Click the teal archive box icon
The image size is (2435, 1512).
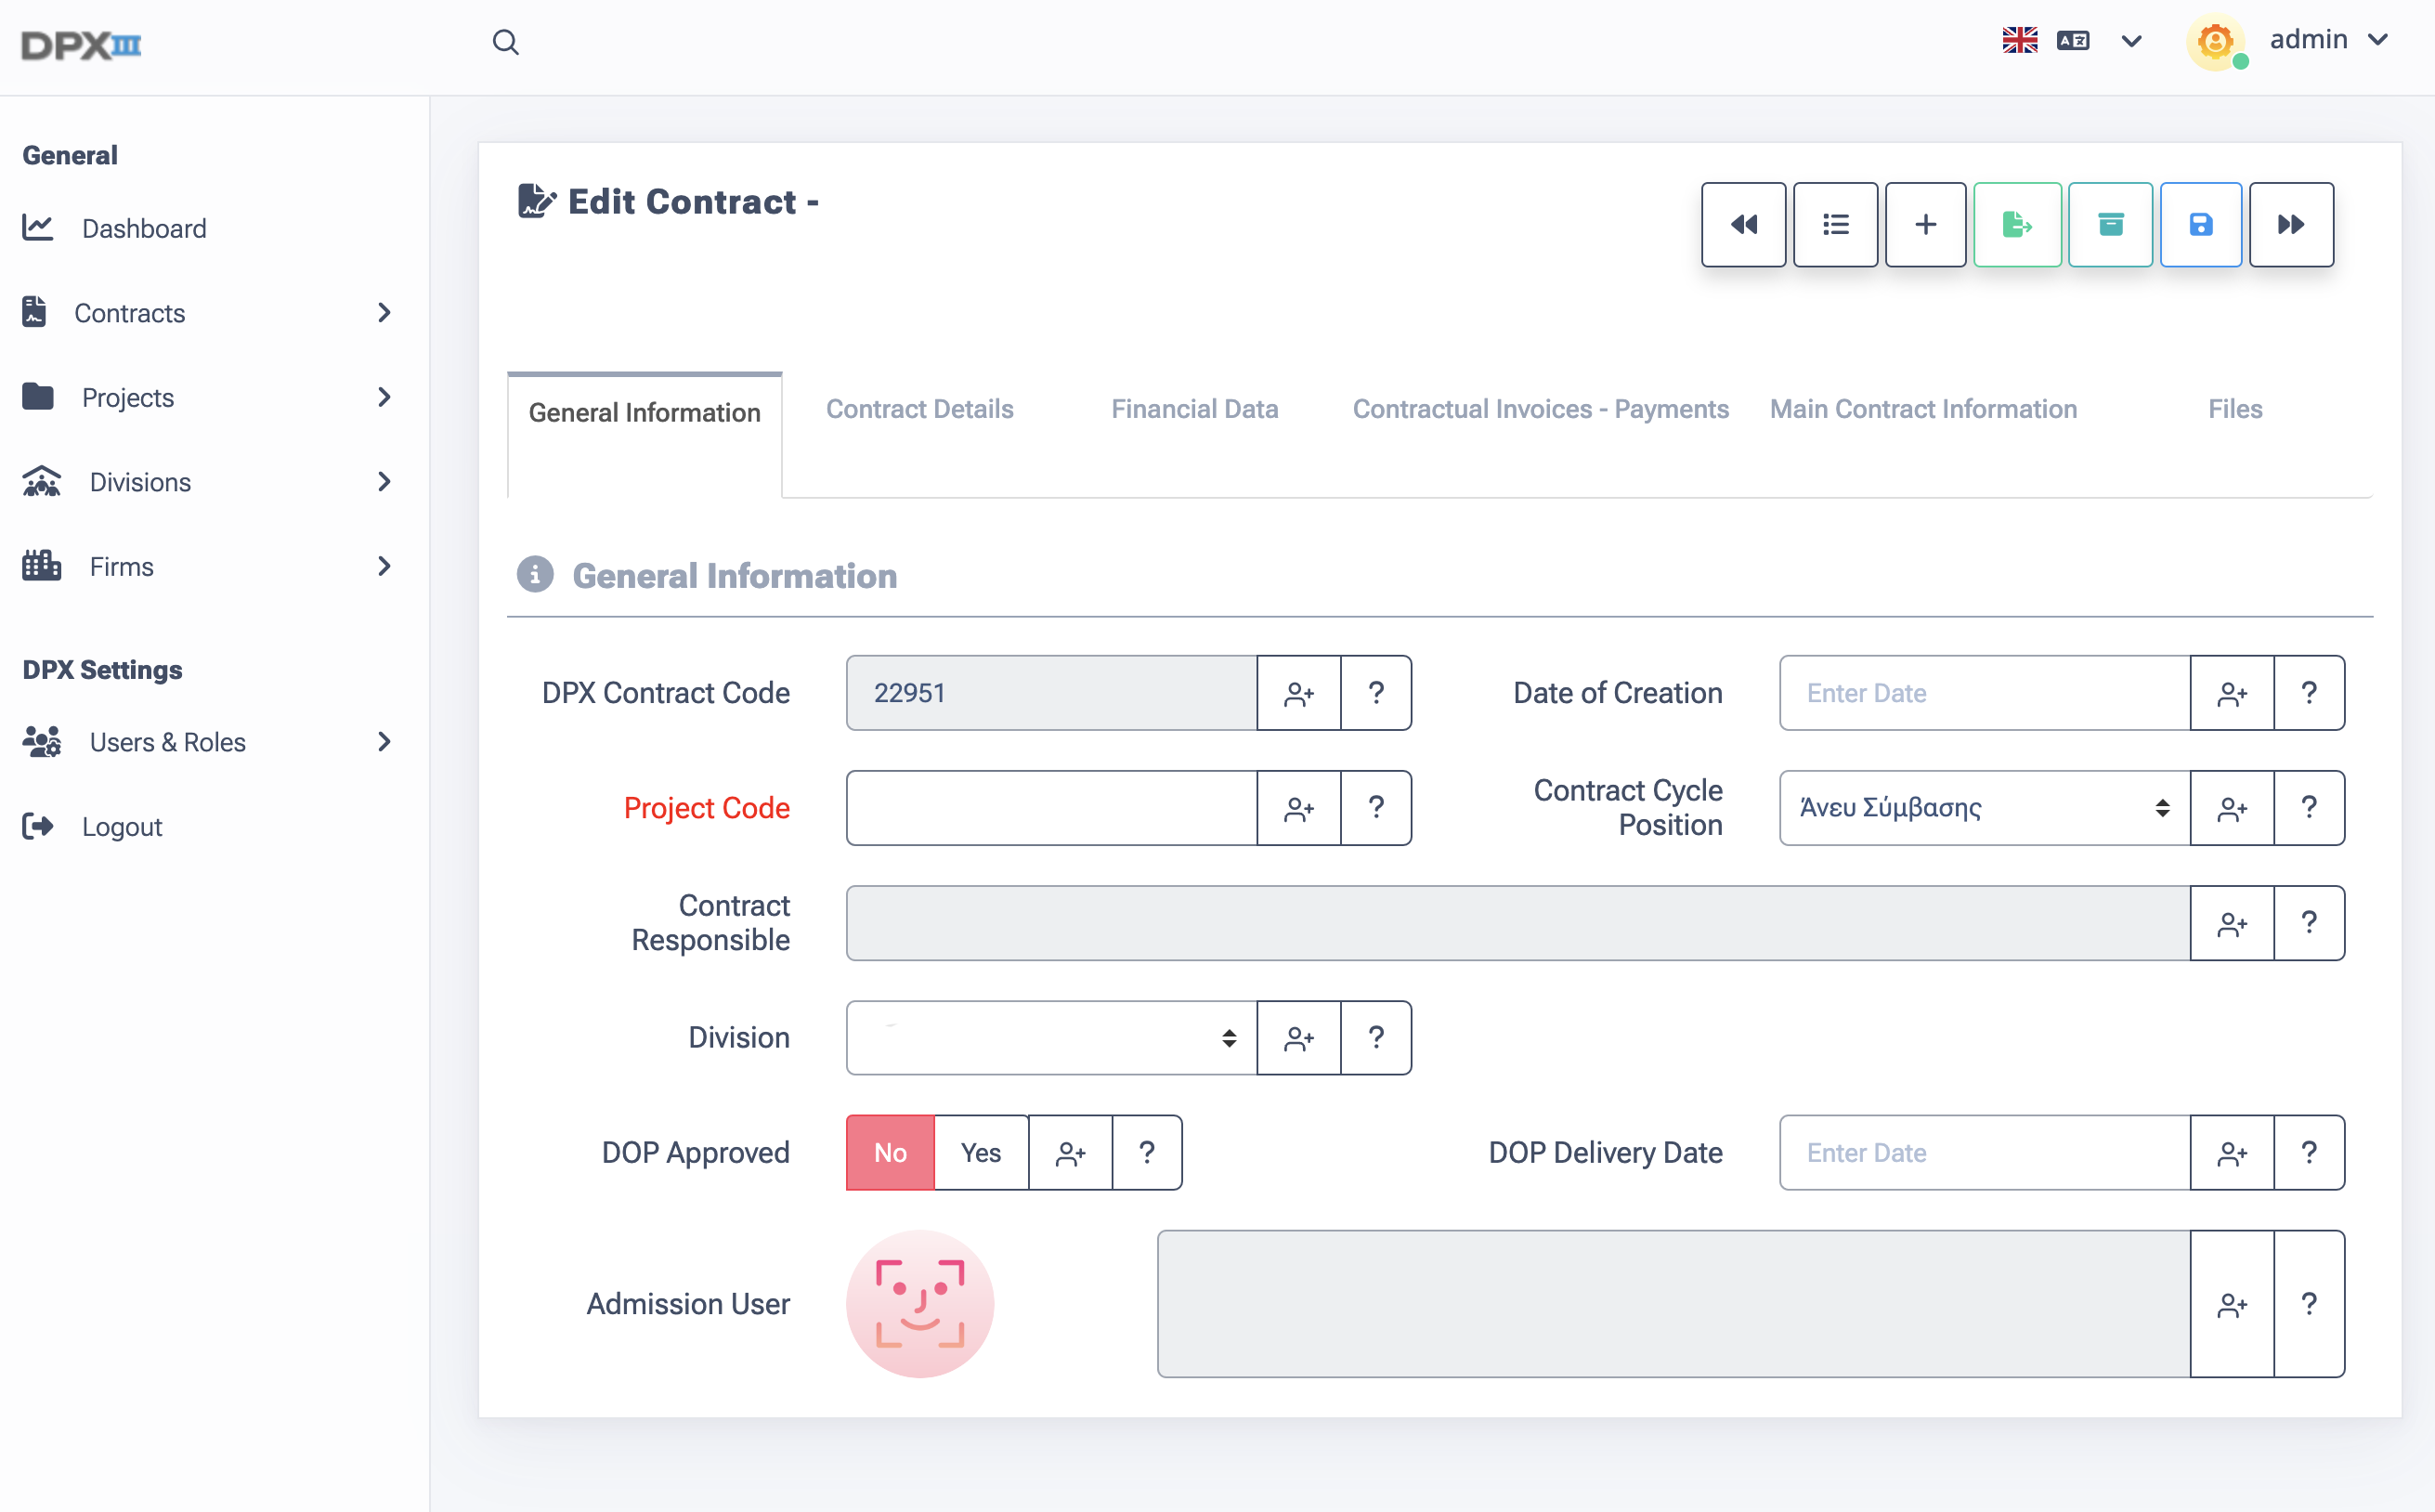[2110, 224]
